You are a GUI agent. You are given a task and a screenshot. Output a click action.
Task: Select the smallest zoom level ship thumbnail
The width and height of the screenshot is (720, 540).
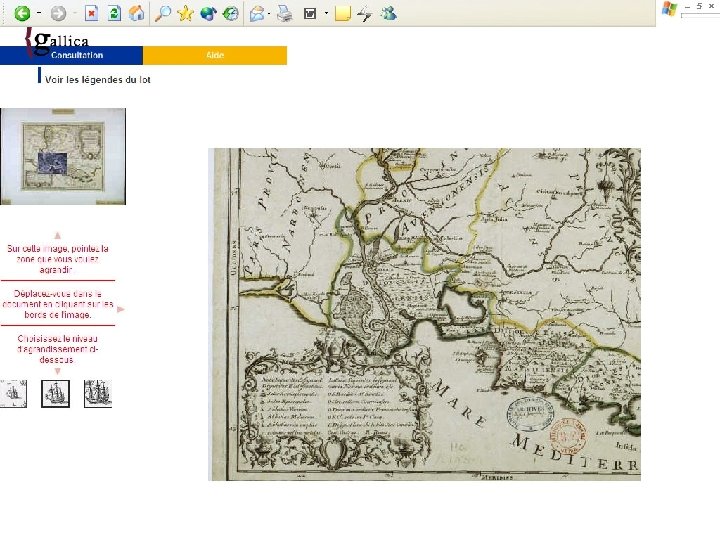pyautogui.click(x=14, y=394)
